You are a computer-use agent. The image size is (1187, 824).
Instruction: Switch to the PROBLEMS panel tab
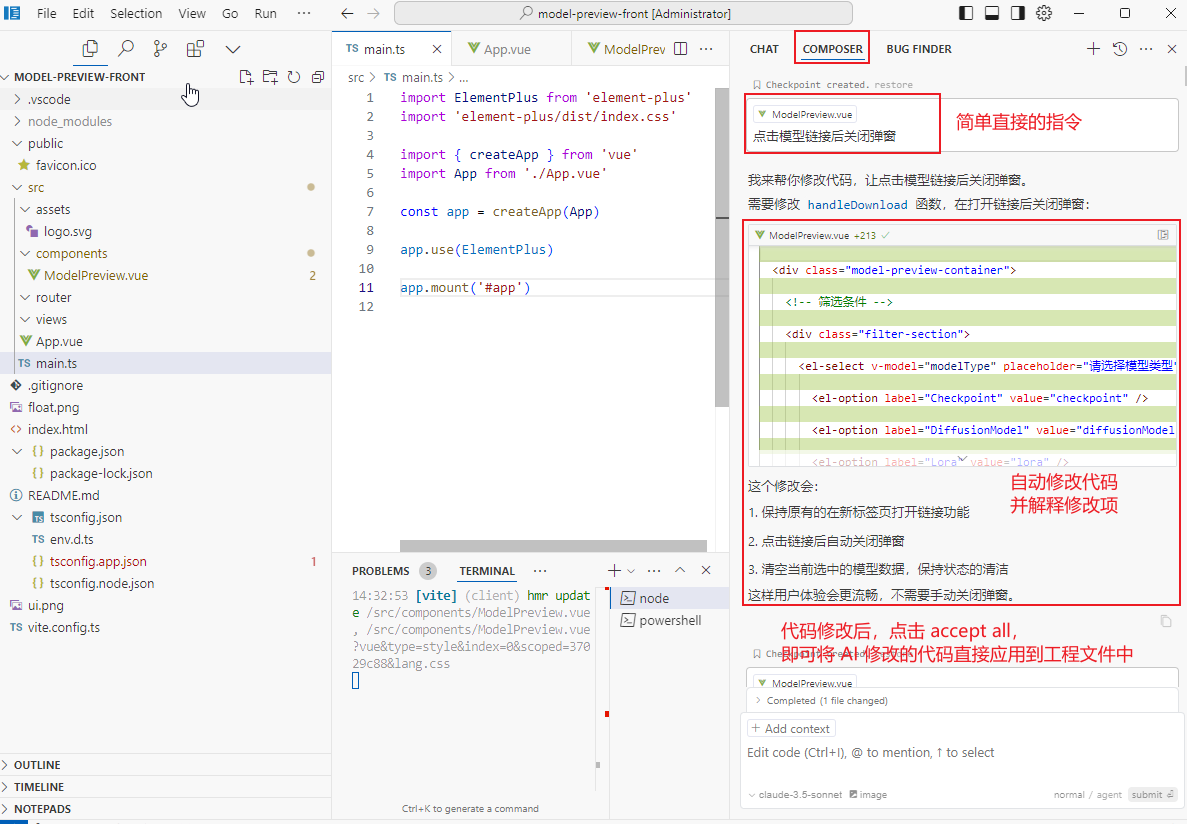point(381,570)
